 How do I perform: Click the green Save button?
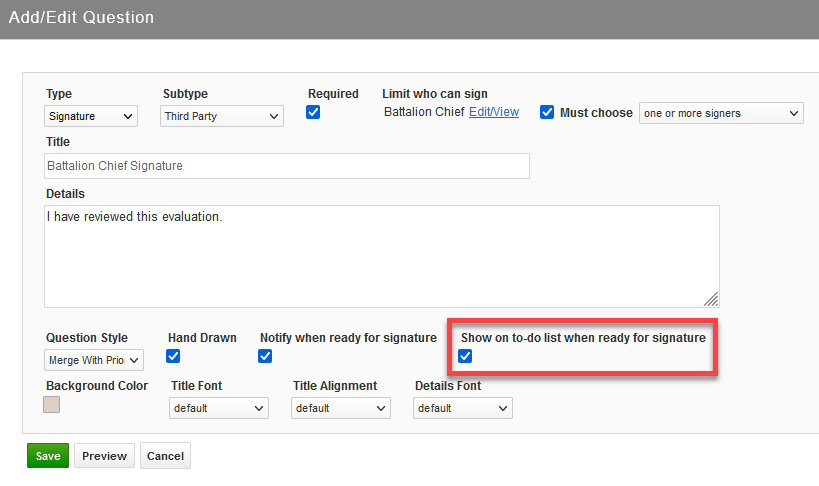(x=48, y=456)
